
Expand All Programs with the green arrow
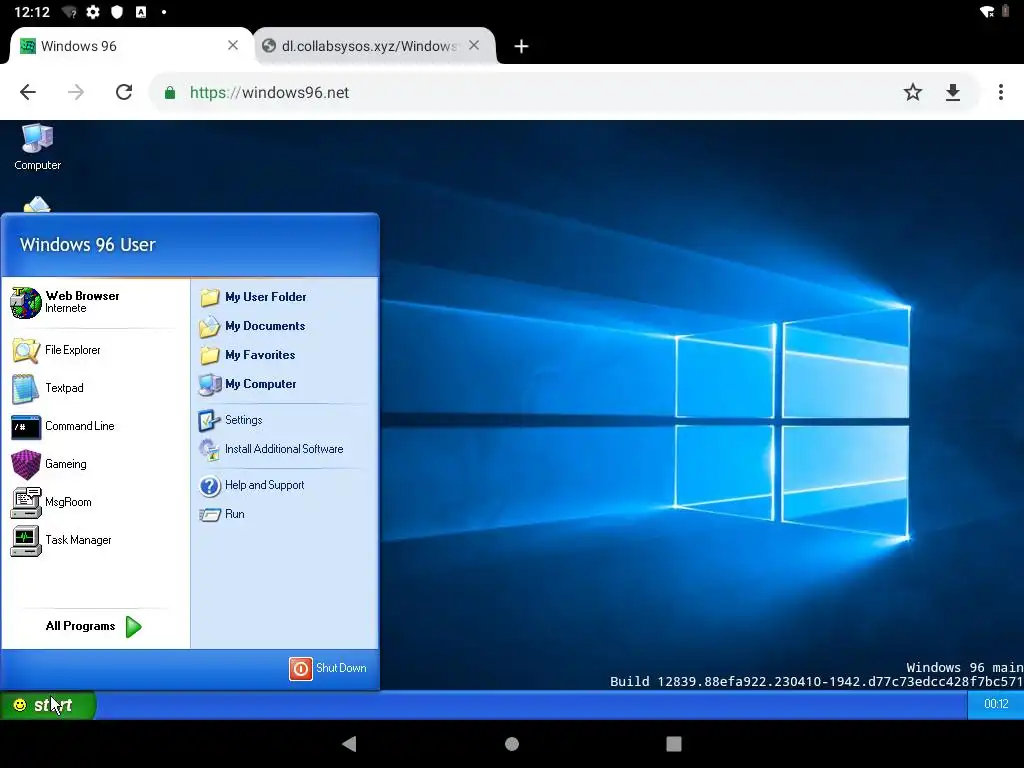pos(133,626)
